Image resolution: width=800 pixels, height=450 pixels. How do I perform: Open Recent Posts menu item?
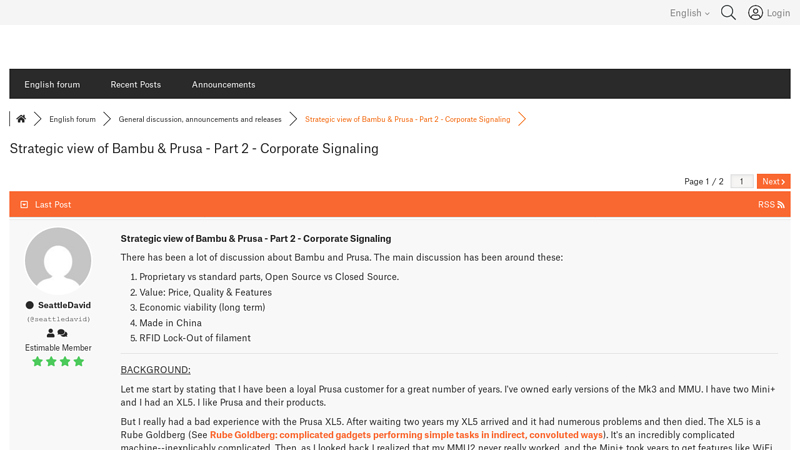[135, 84]
